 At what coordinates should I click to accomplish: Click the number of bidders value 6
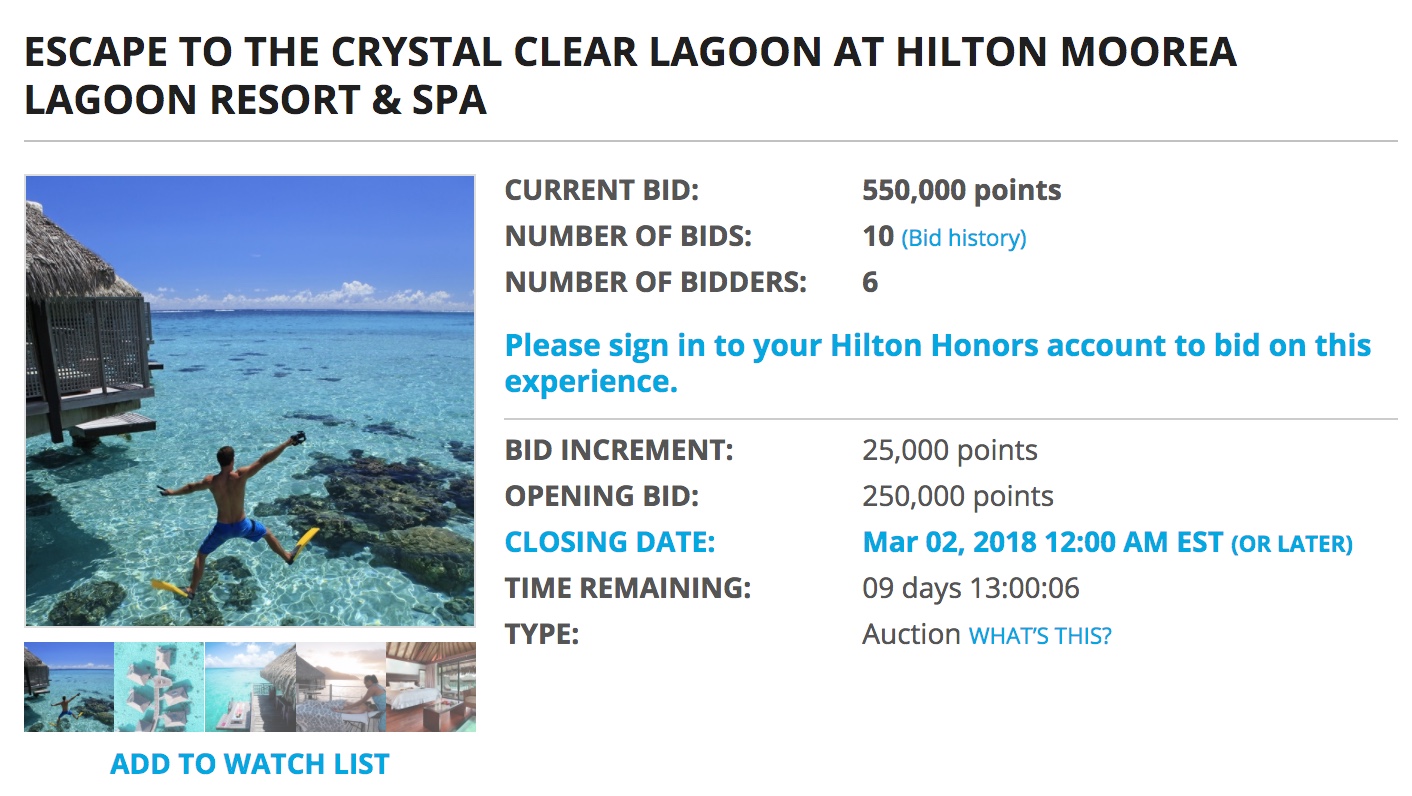pyautogui.click(x=870, y=282)
